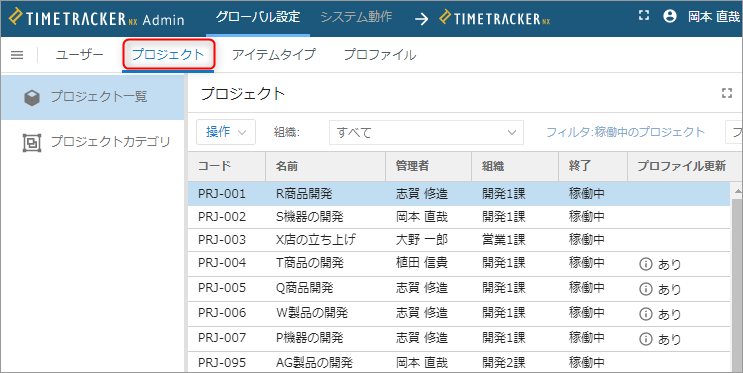
Task: Open the 組織 すべて combo box
Action: point(426,132)
